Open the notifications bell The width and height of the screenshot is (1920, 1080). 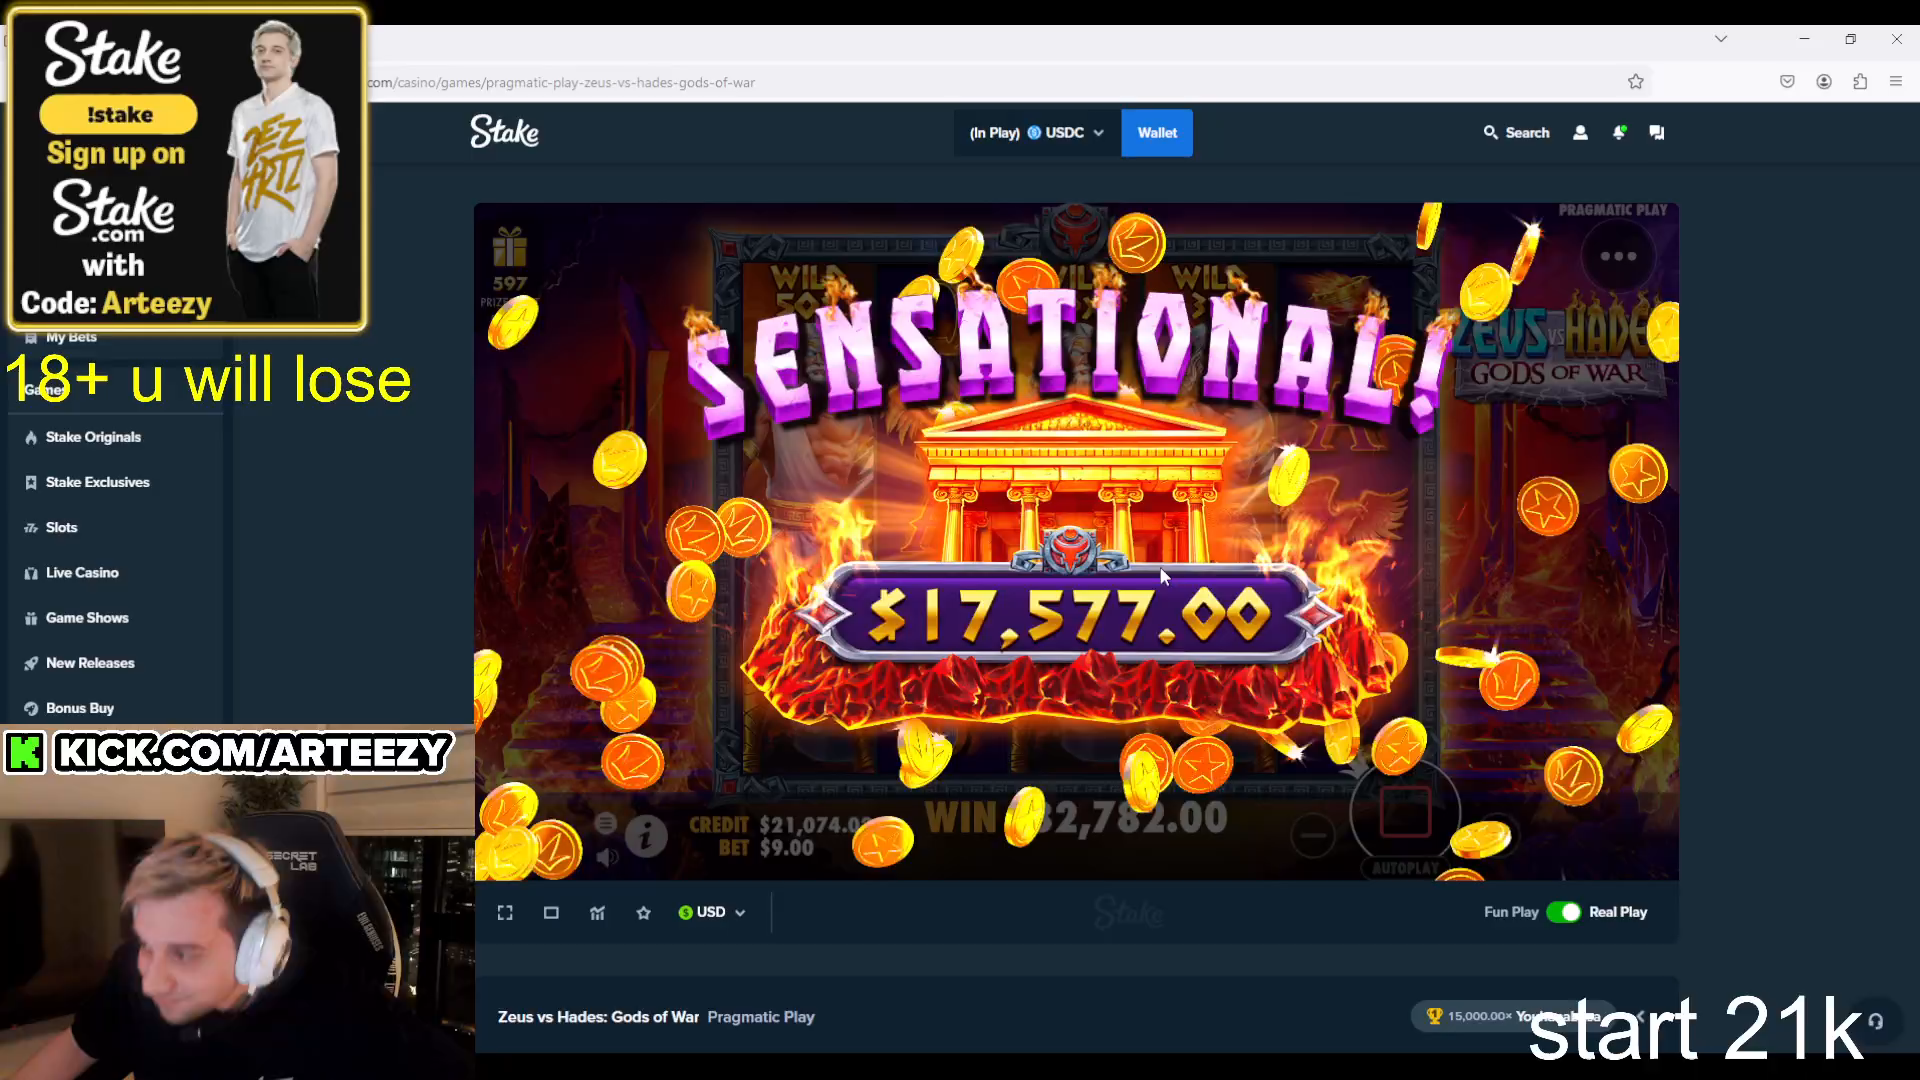(x=1619, y=132)
